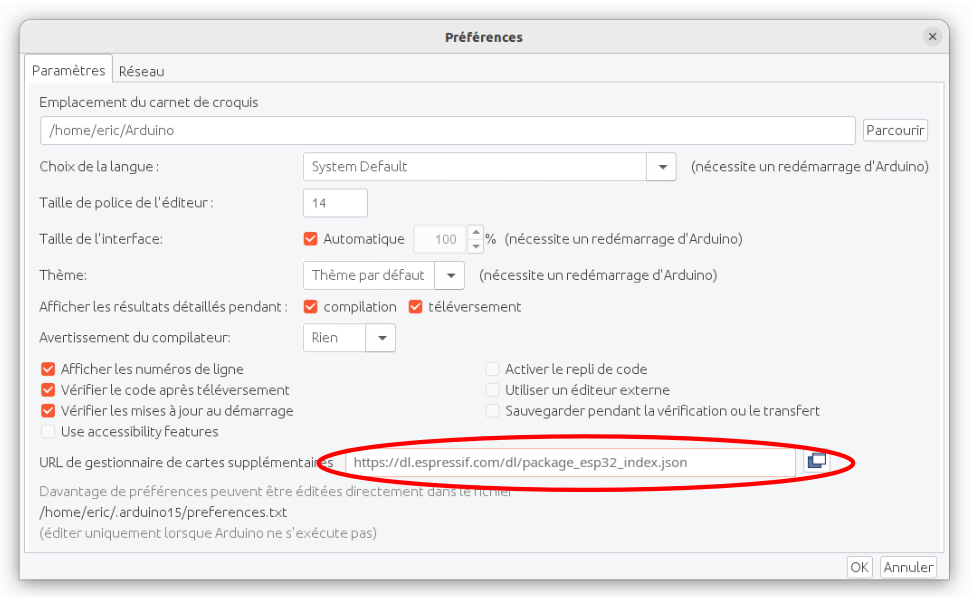Uncheck the téléversement detailed output checkbox
The height and width of the screenshot is (602, 970).
(x=415, y=307)
